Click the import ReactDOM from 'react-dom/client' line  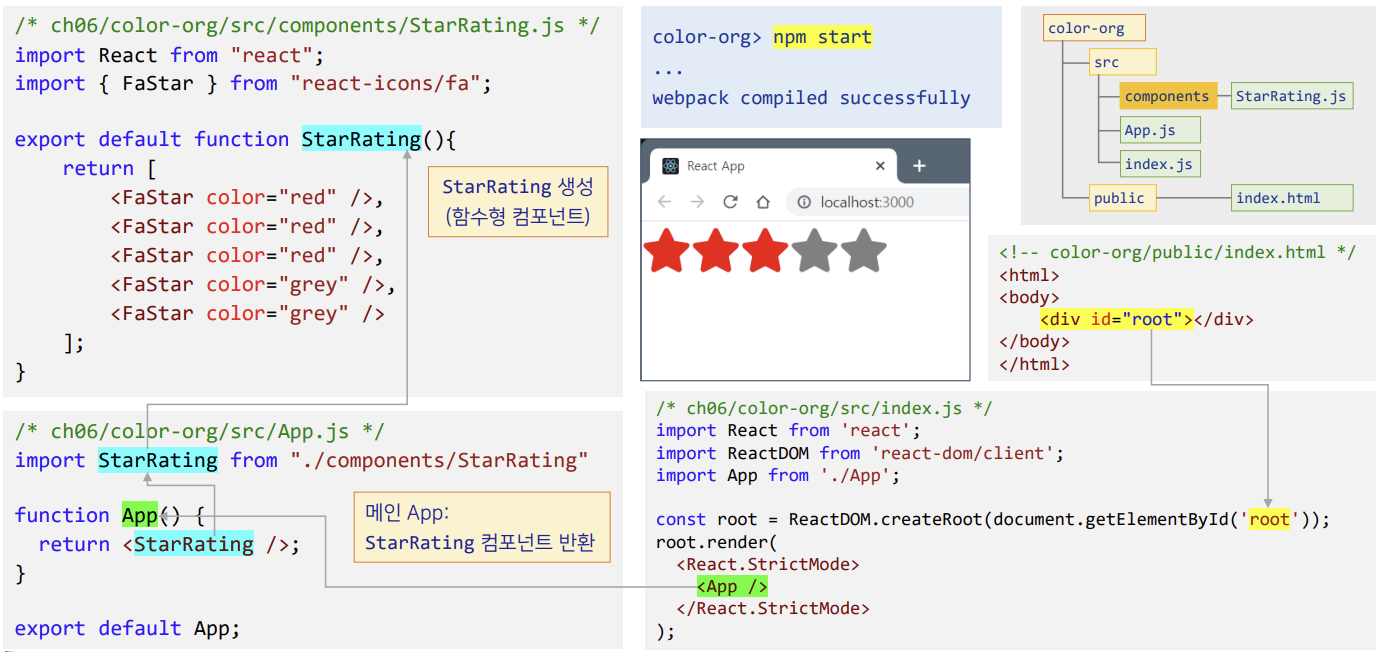tap(860, 453)
